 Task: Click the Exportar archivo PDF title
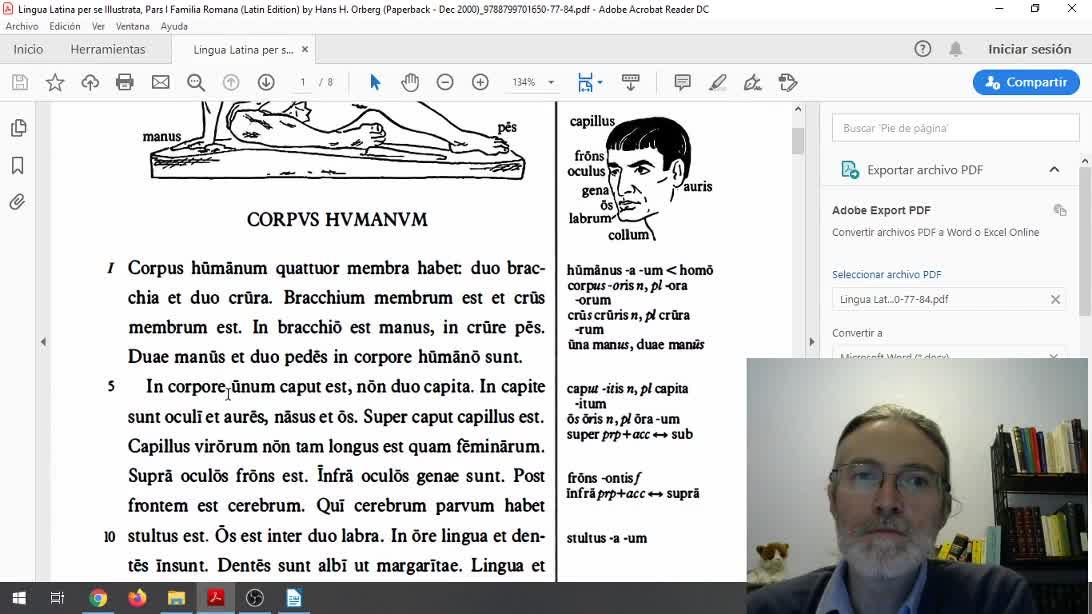(x=925, y=170)
